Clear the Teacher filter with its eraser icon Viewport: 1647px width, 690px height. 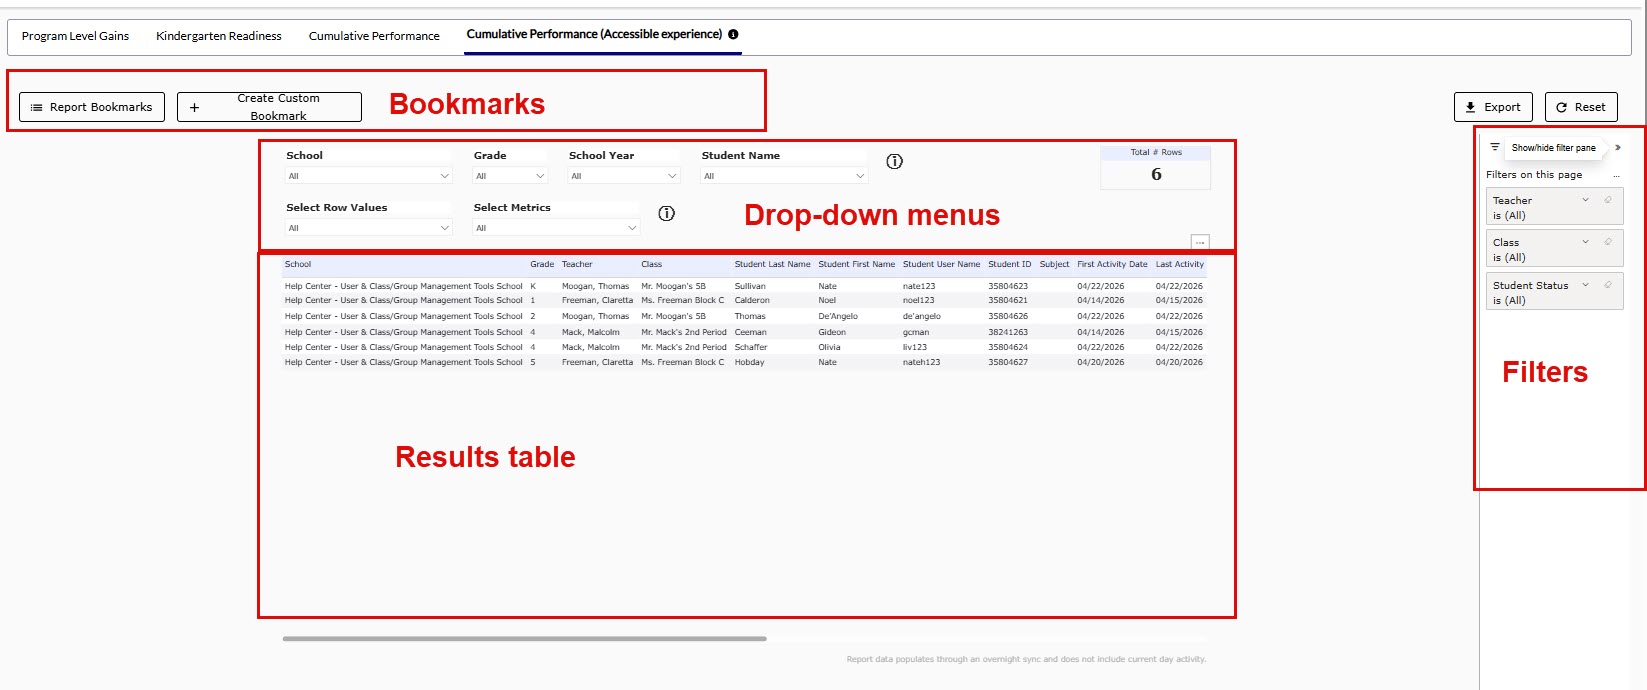(x=1608, y=200)
